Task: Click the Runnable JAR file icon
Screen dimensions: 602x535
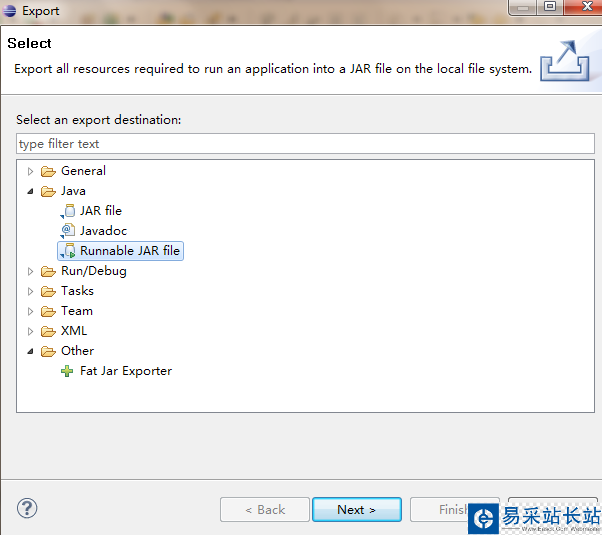Action: [x=67, y=251]
